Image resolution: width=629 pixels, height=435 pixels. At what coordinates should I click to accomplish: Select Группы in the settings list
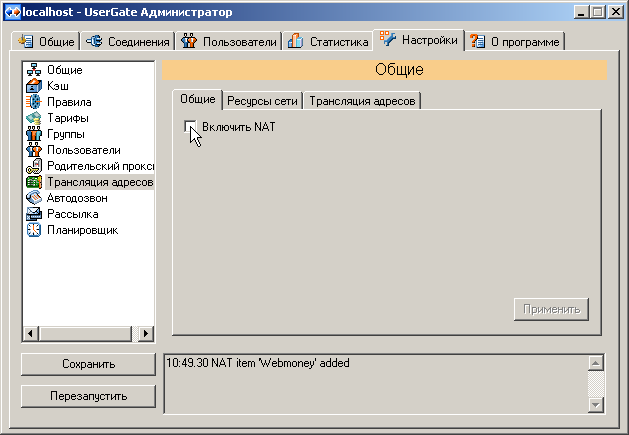[x=66, y=134]
